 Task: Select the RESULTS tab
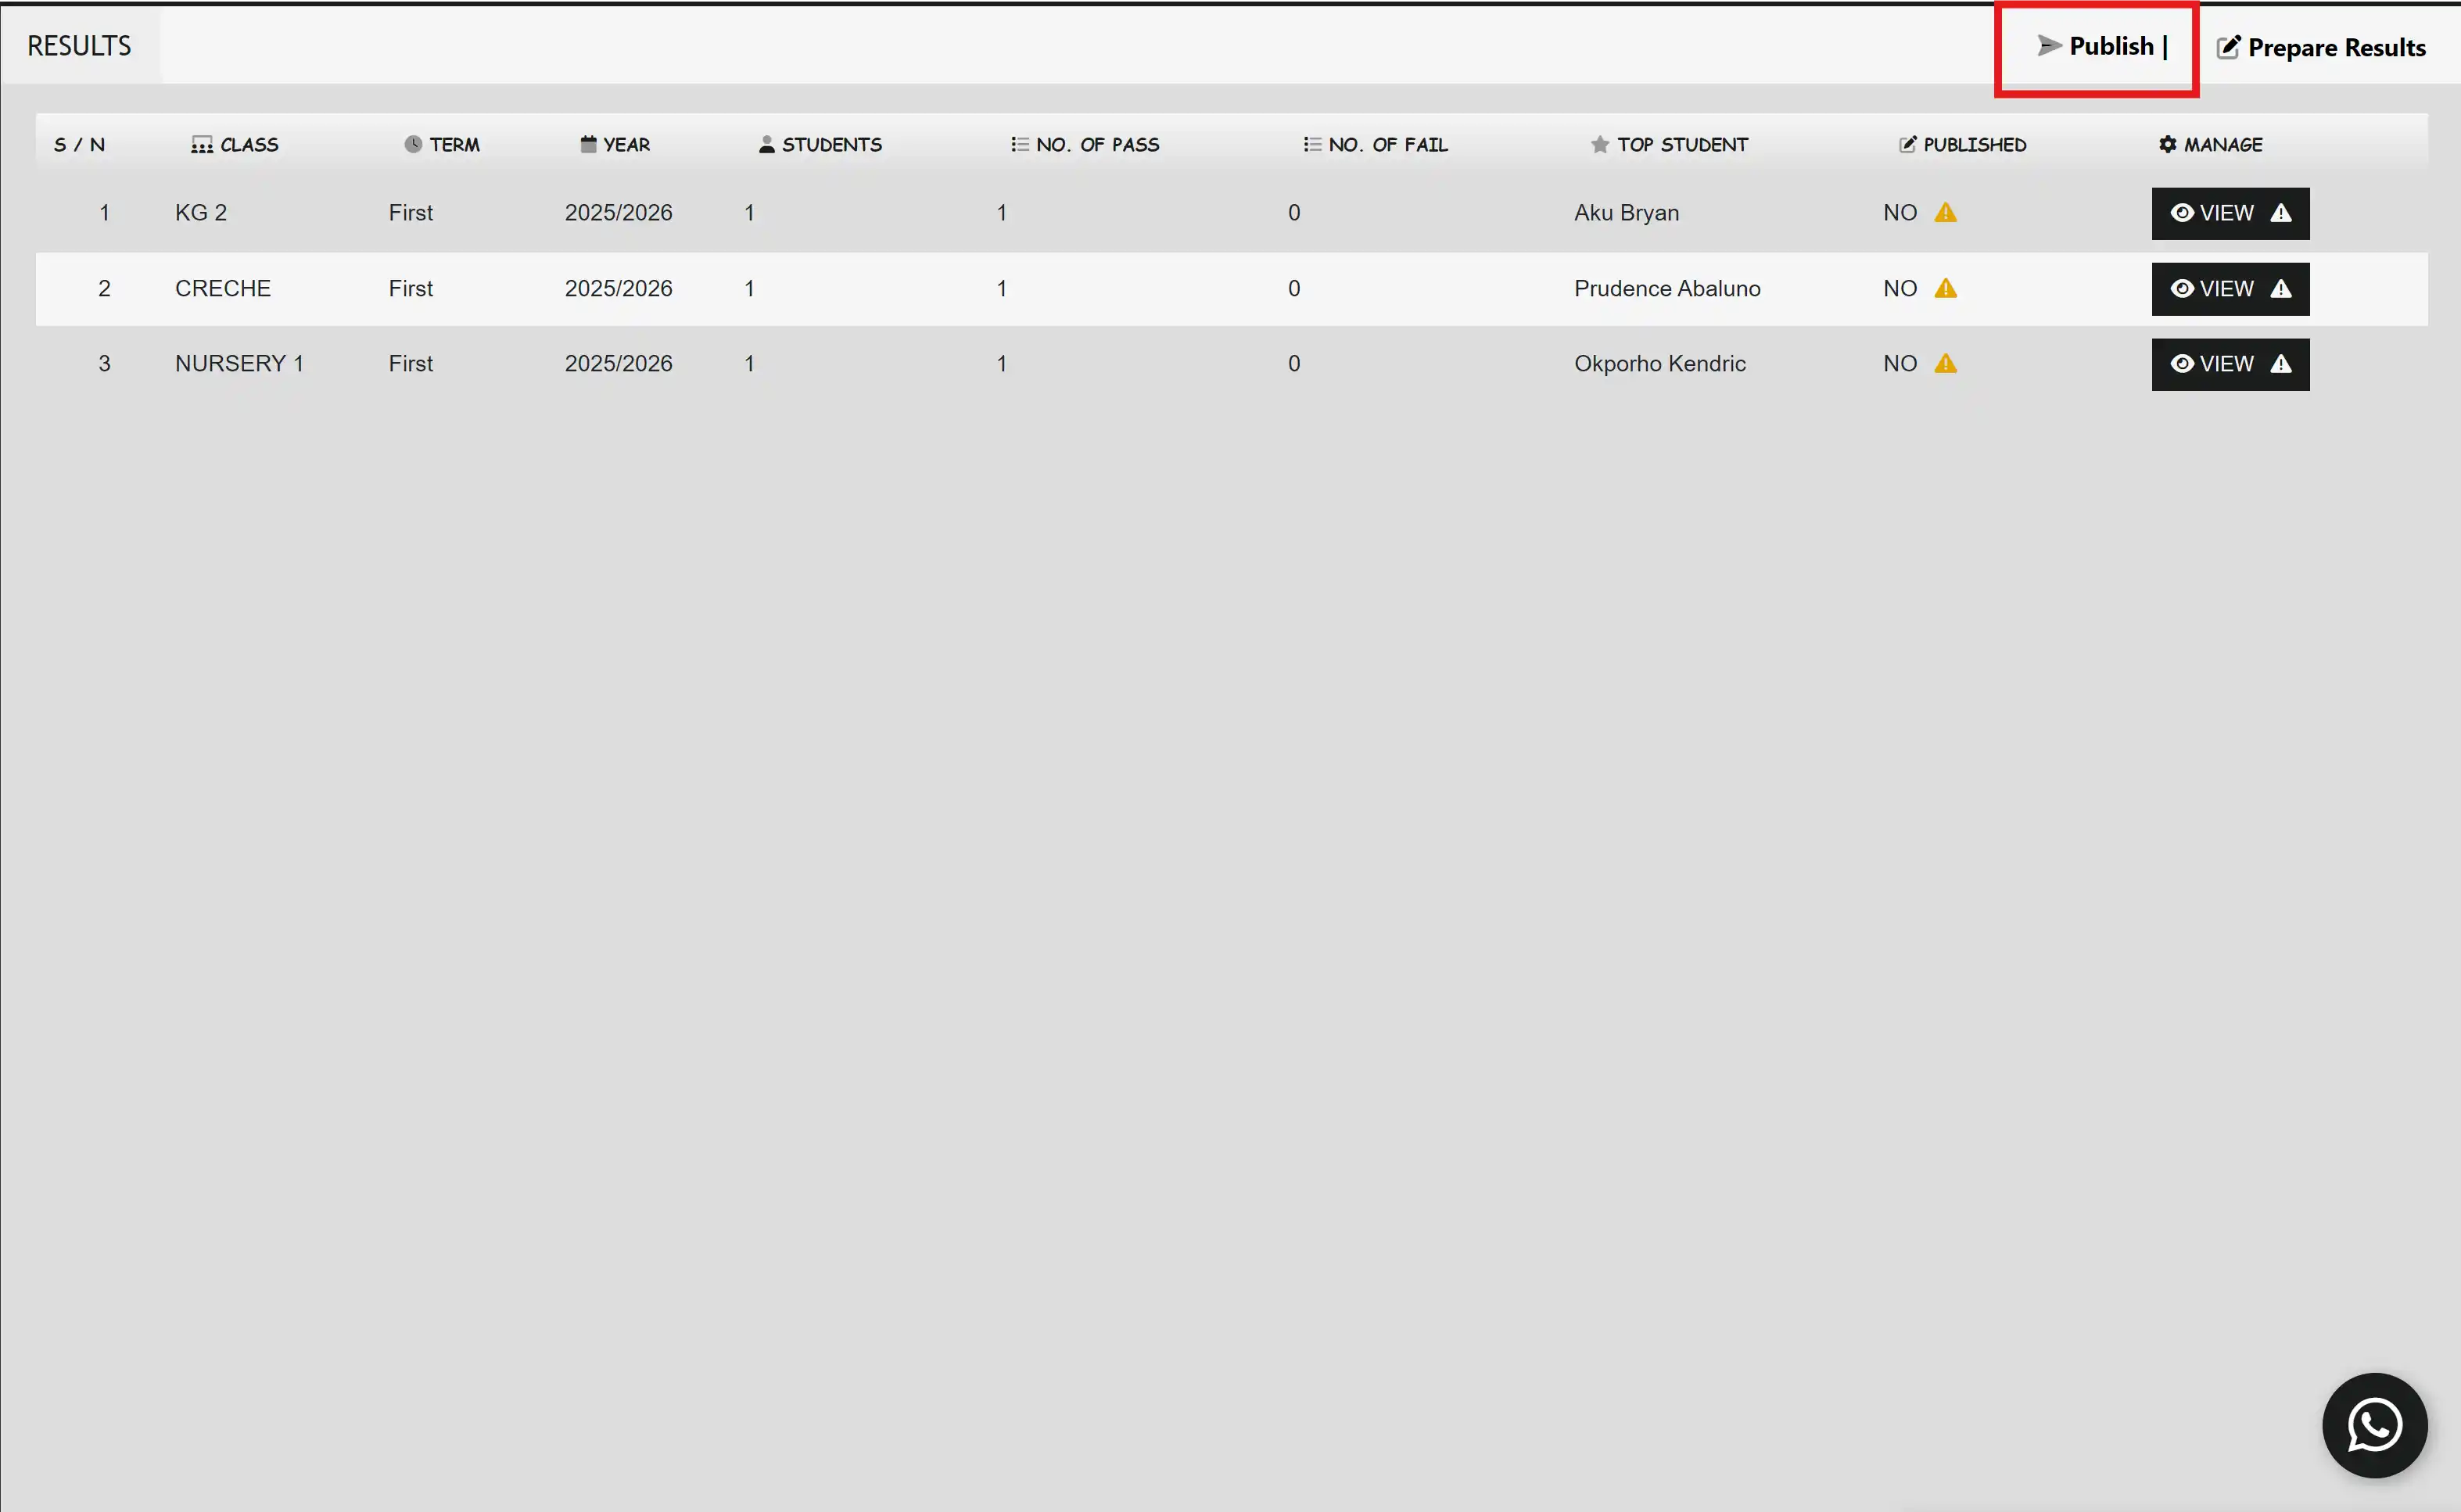click(x=79, y=46)
